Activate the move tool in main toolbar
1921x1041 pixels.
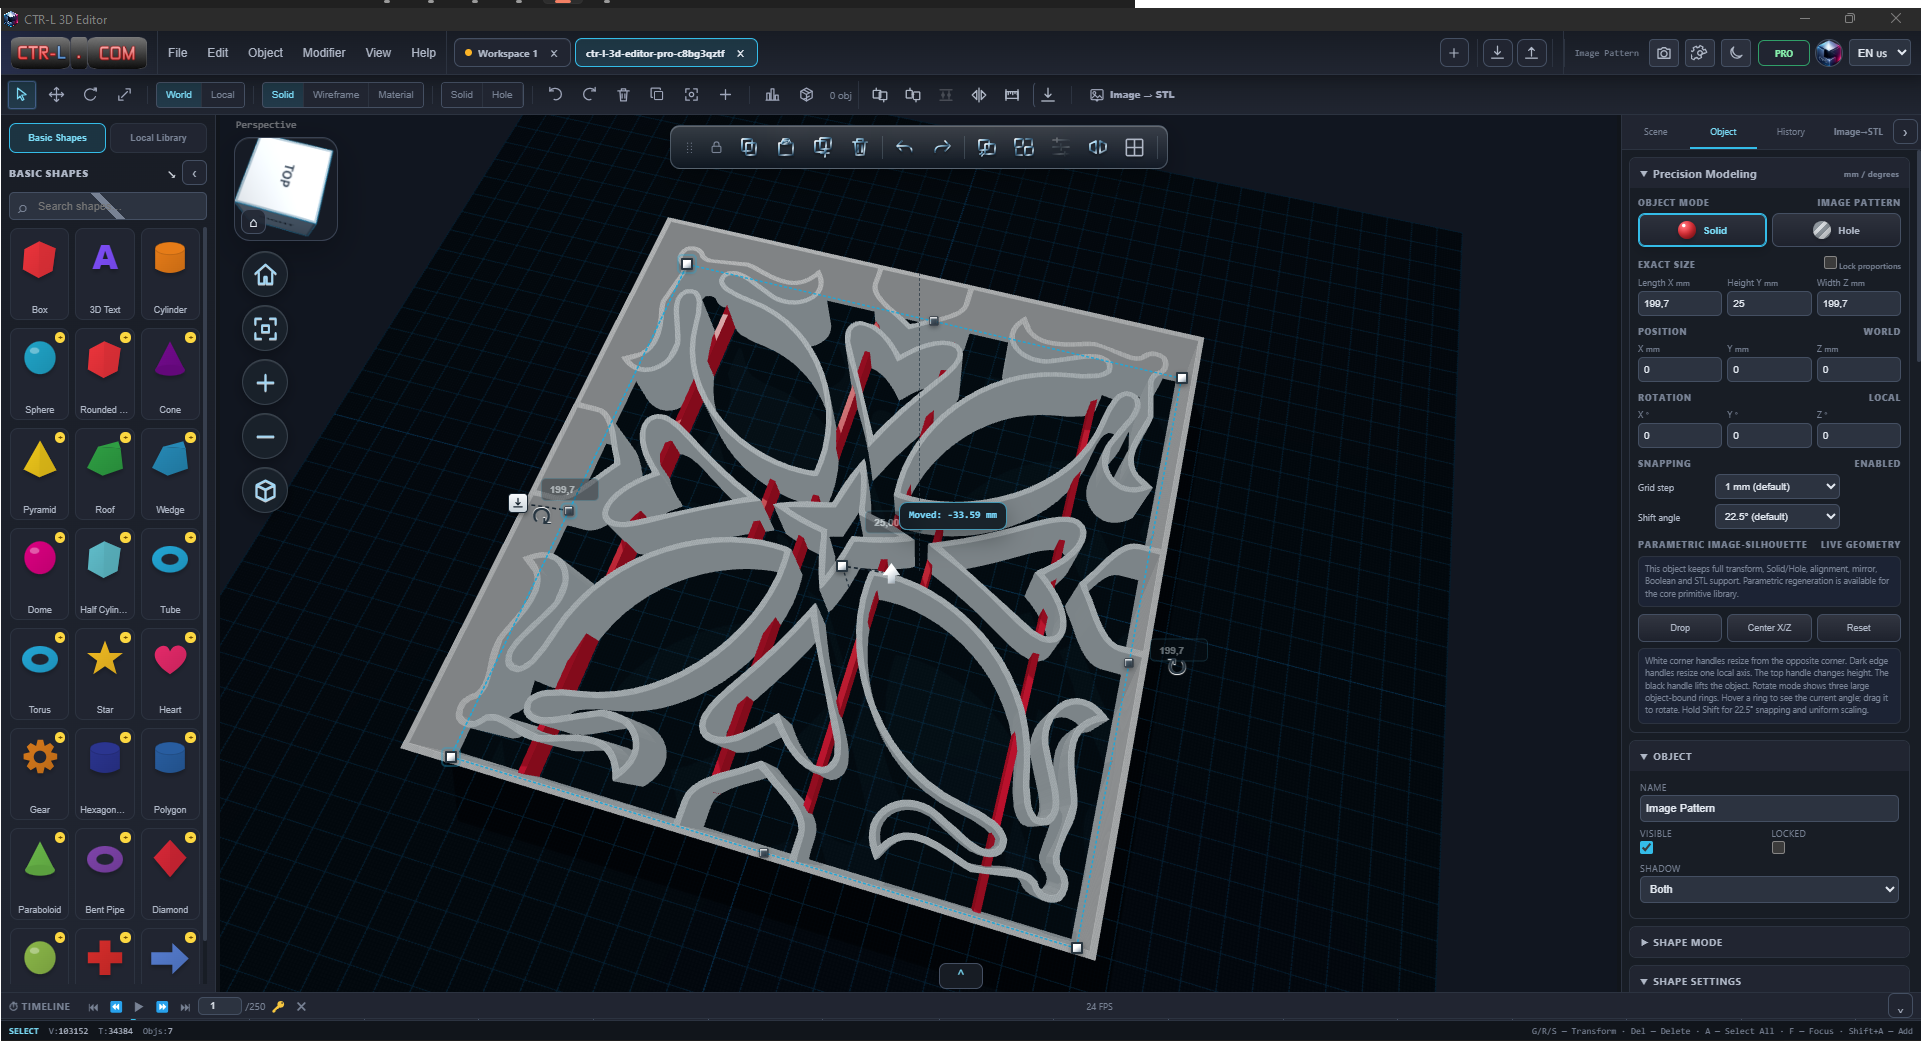(x=56, y=94)
